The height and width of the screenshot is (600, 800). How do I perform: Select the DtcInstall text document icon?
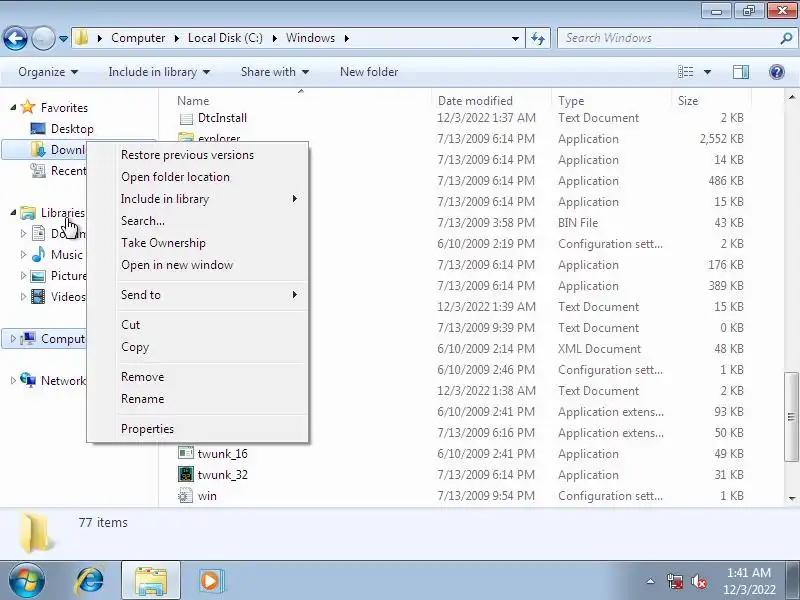click(186, 118)
